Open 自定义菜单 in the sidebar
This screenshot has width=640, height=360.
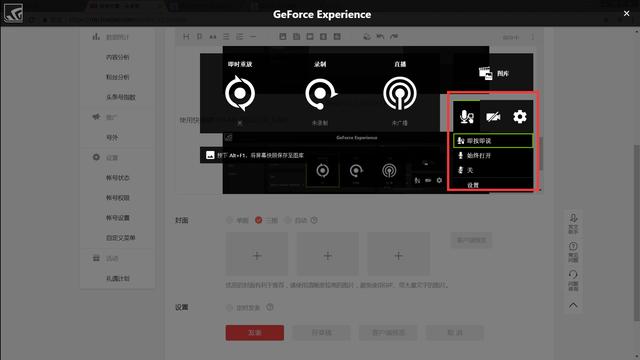121,238
